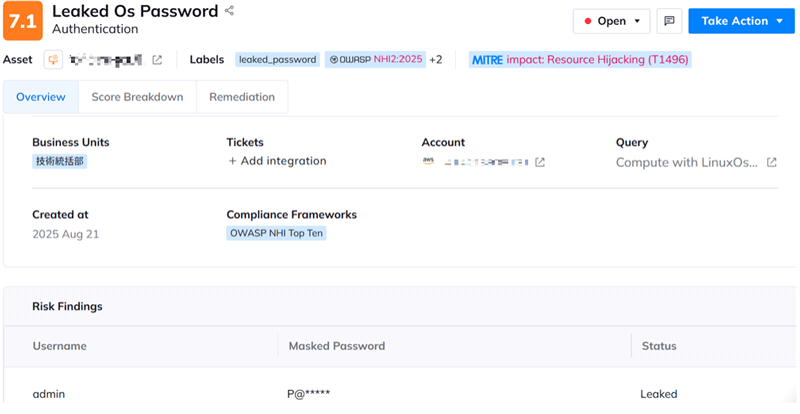Screen dimensions: 800x414
Task: Expand the Open status dropdown
Action: 611,21
